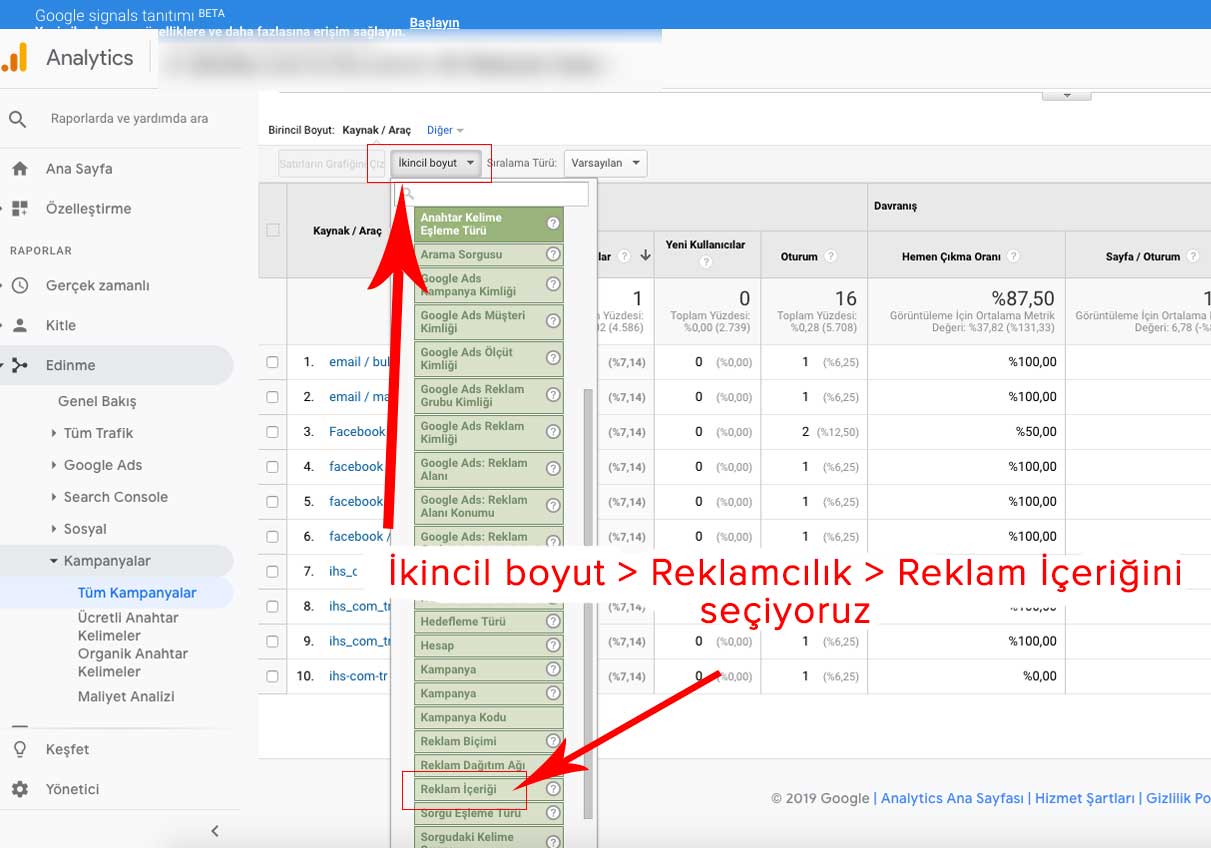Tick checkbox for row 10 ihs-com-tr
Viewport: 1211px width, 848px height.
tap(272, 677)
